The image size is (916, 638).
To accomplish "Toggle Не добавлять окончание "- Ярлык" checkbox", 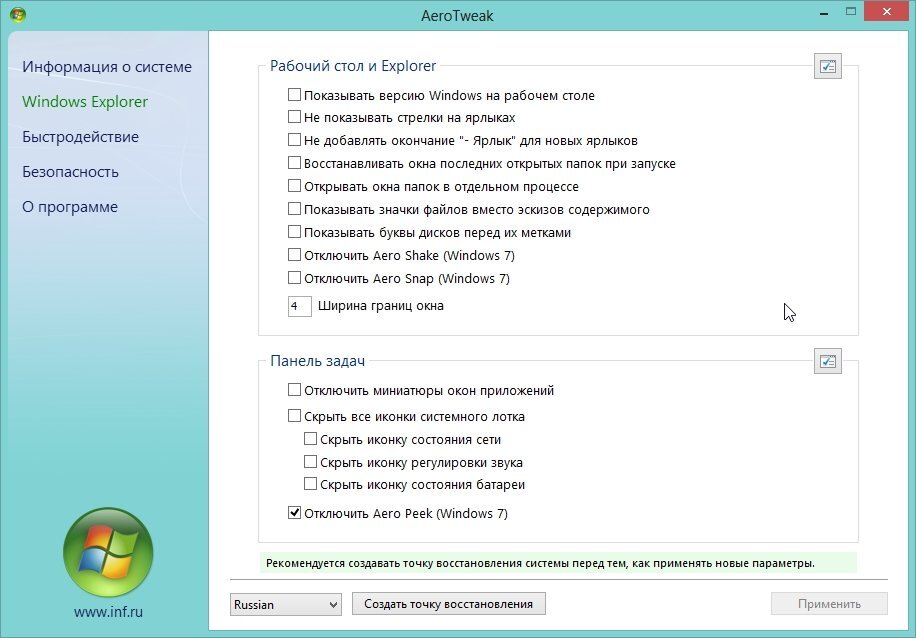I will pyautogui.click(x=294, y=140).
